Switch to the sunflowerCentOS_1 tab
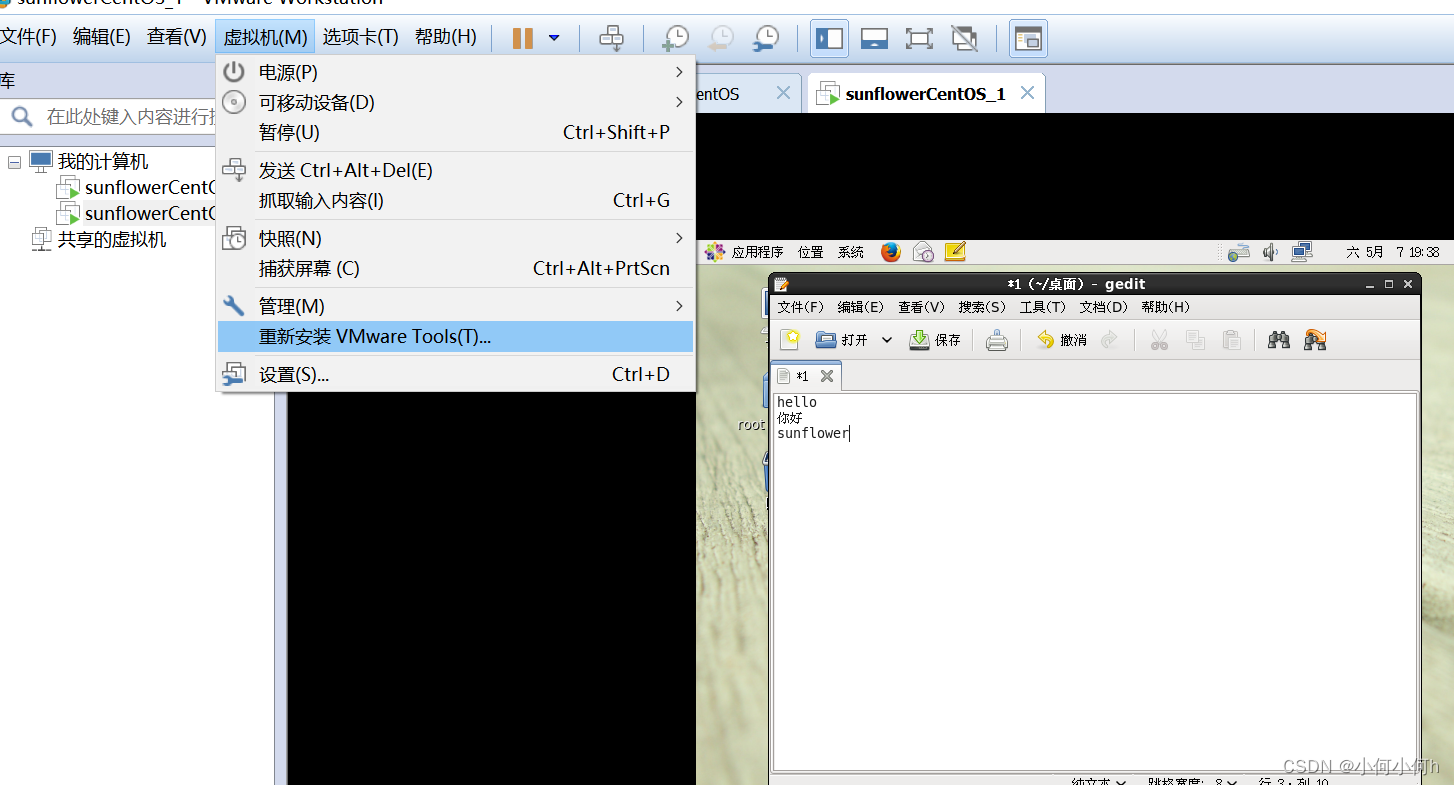 [x=925, y=94]
